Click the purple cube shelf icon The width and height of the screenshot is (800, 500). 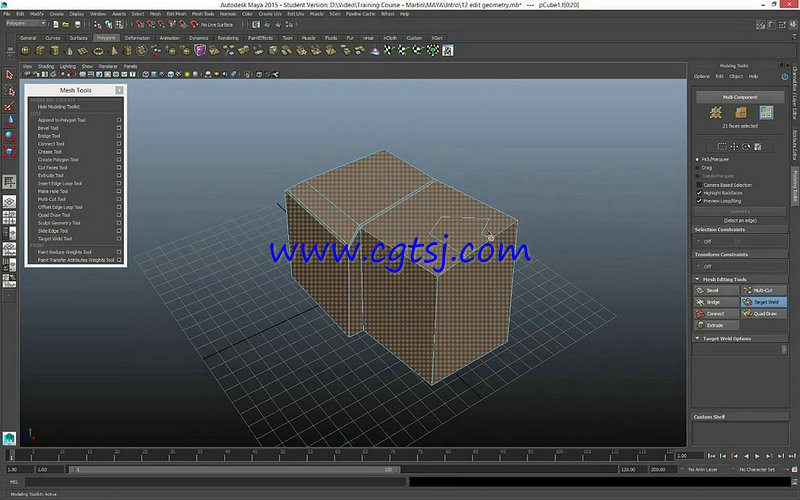tap(199, 50)
